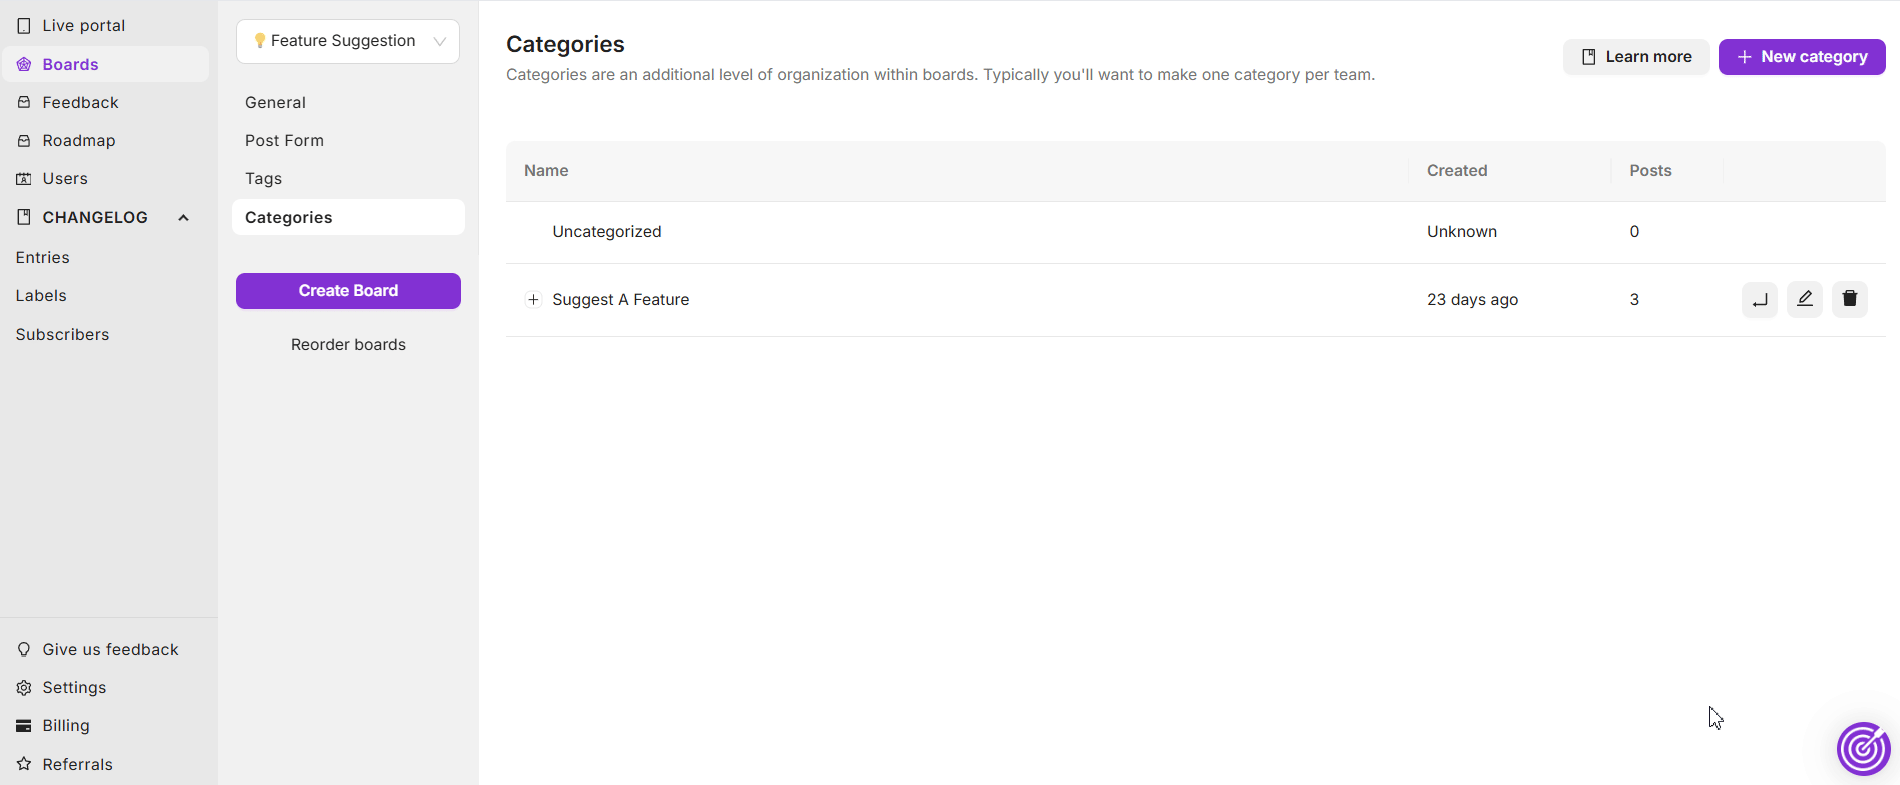1900x785 pixels.
Task: Click the Create Board button
Action: coord(348,291)
